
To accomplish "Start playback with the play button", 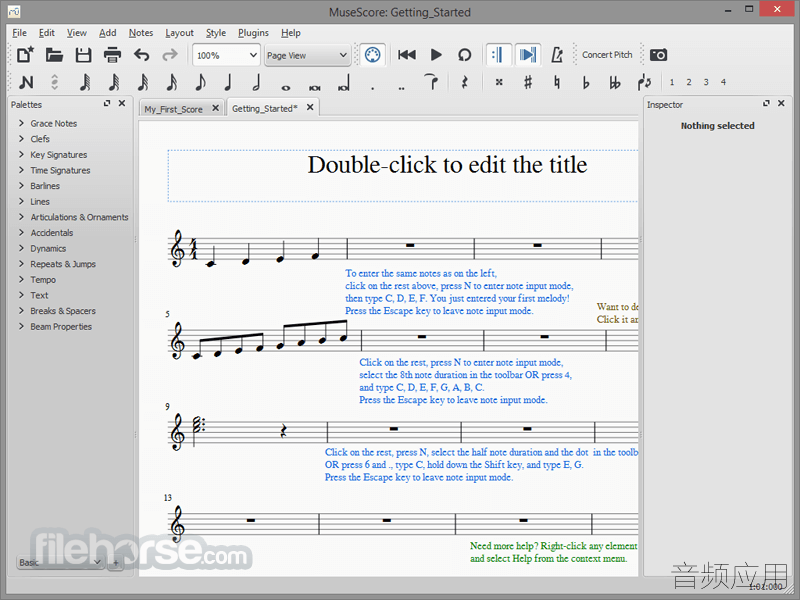I will (x=436, y=55).
